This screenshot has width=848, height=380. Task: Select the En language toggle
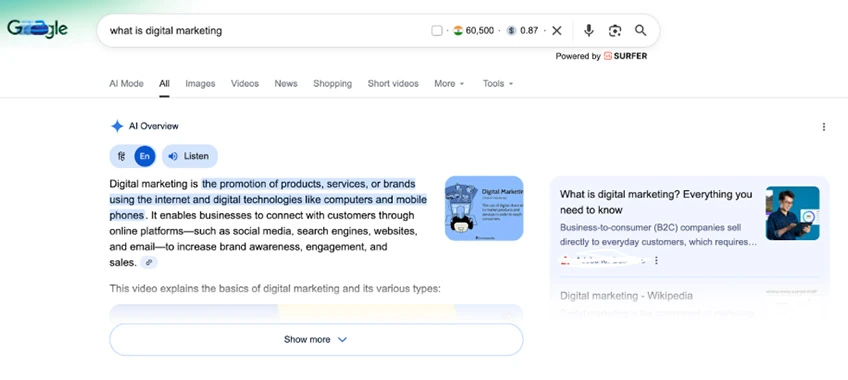coord(144,156)
